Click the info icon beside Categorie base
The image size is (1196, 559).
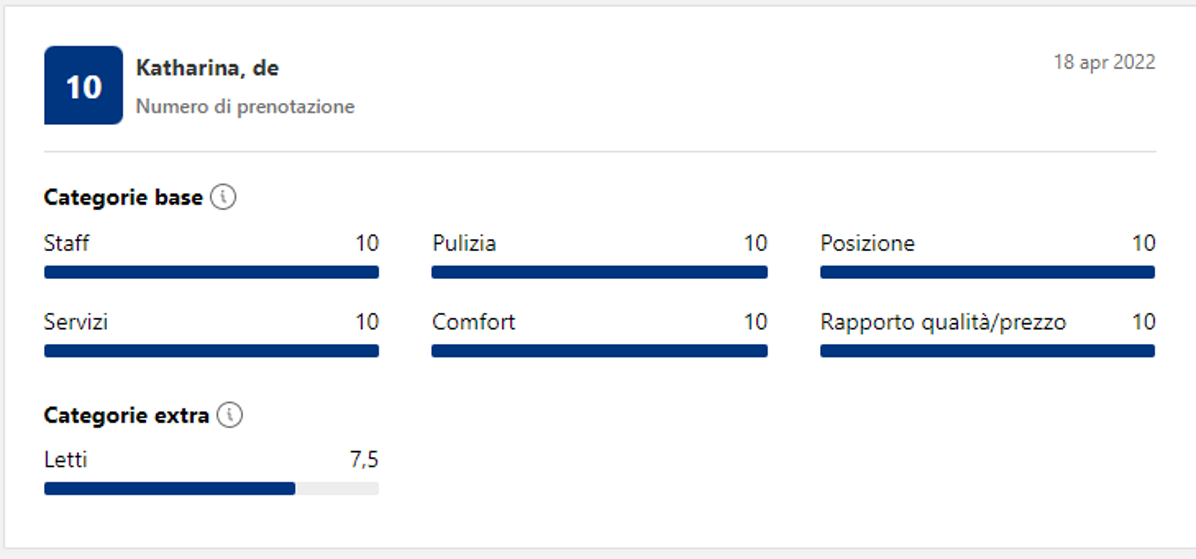(x=224, y=198)
